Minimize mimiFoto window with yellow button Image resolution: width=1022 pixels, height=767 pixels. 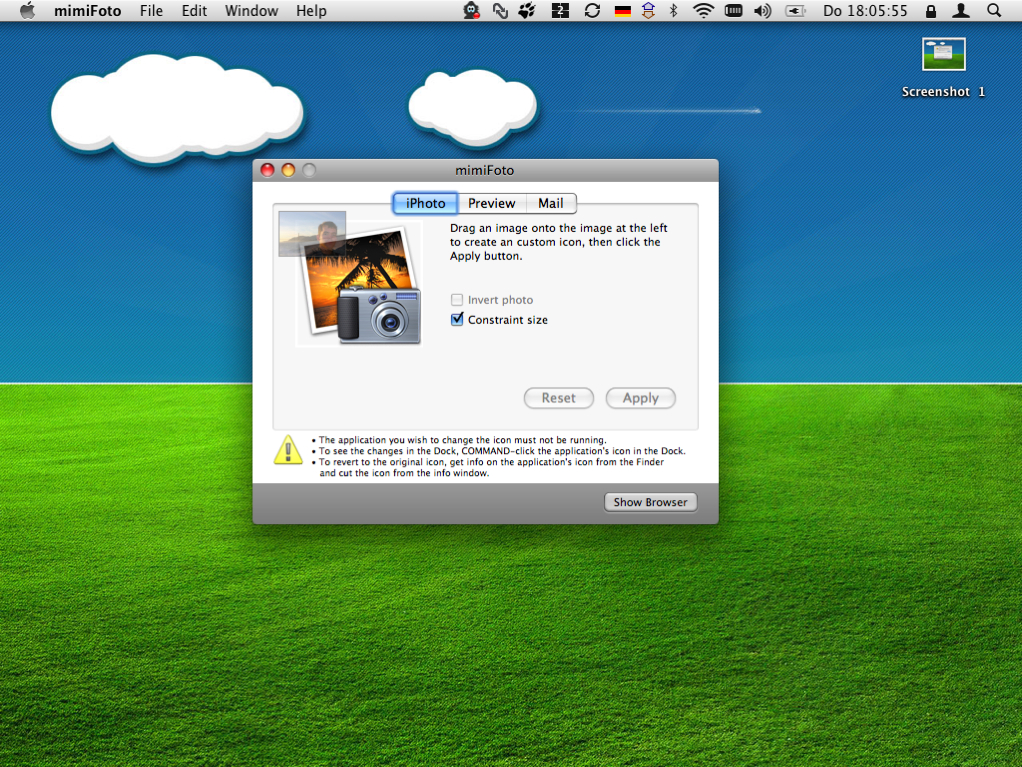click(288, 170)
